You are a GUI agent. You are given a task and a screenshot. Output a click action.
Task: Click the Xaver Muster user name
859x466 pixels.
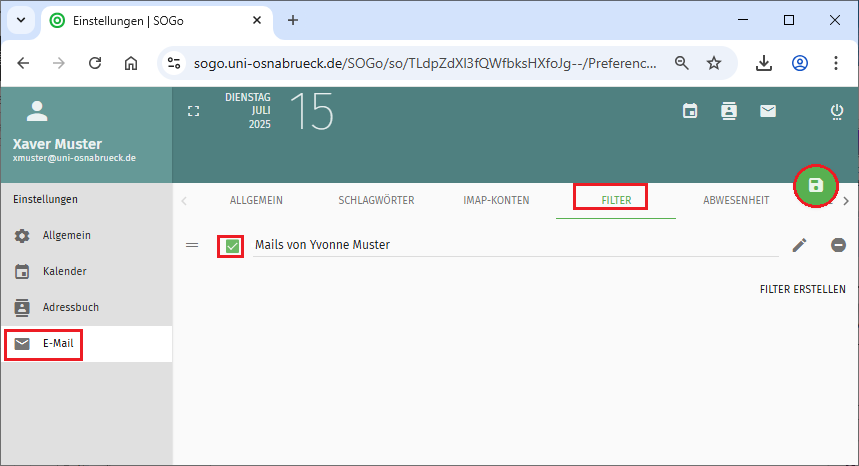[57, 144]
